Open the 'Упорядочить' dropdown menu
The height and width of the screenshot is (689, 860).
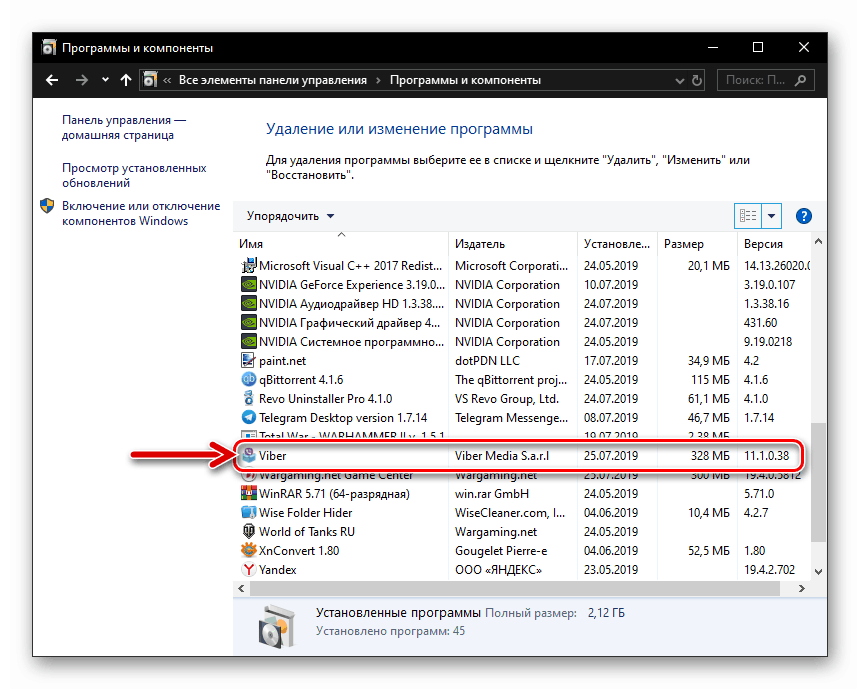pos(290,216)
